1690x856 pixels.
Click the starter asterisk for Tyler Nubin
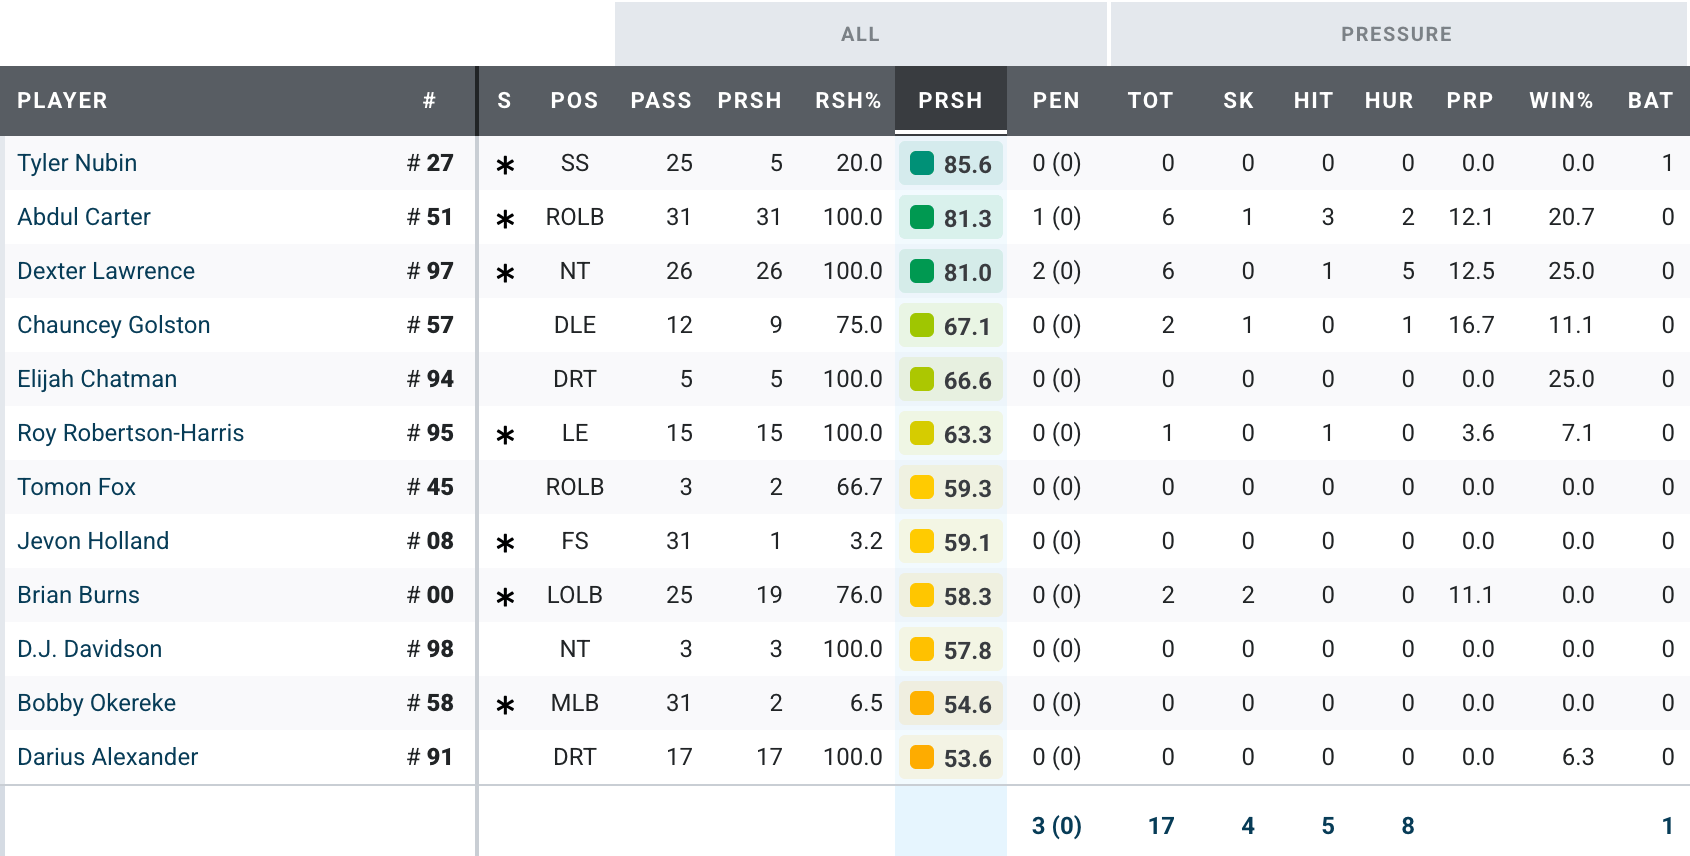point(505,165)
